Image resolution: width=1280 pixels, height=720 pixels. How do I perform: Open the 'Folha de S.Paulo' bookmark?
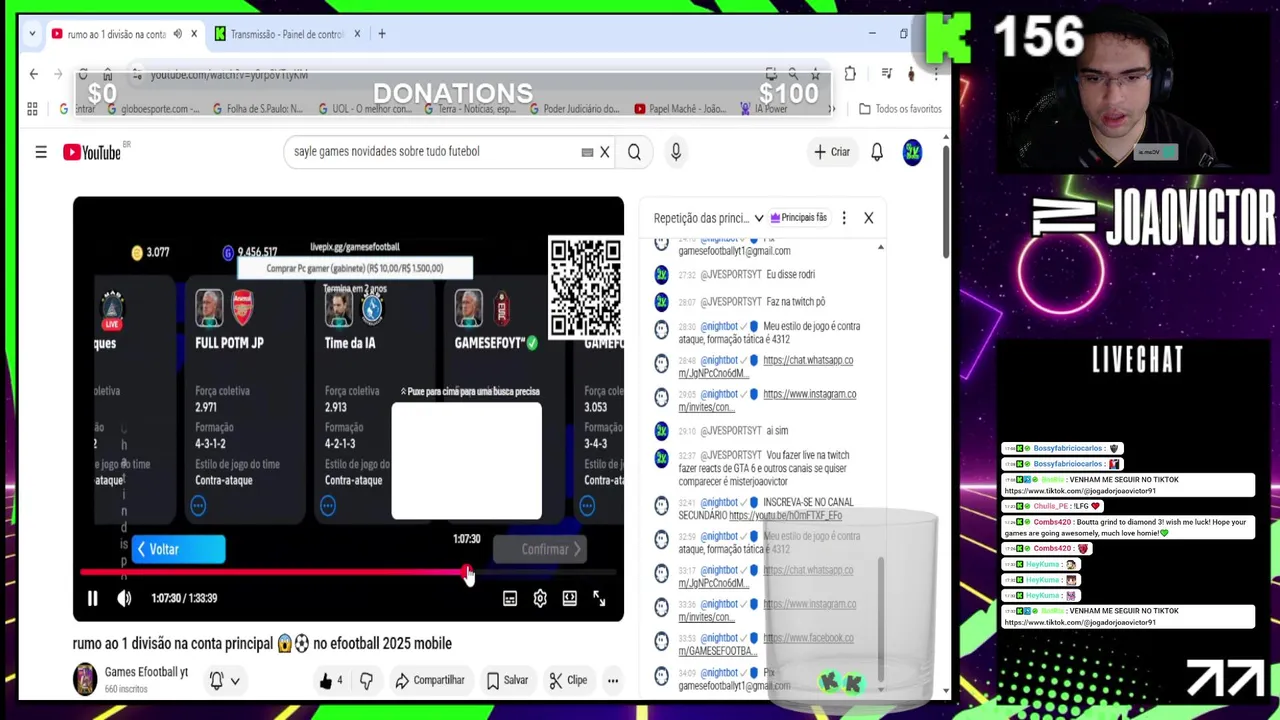(258, 109)
